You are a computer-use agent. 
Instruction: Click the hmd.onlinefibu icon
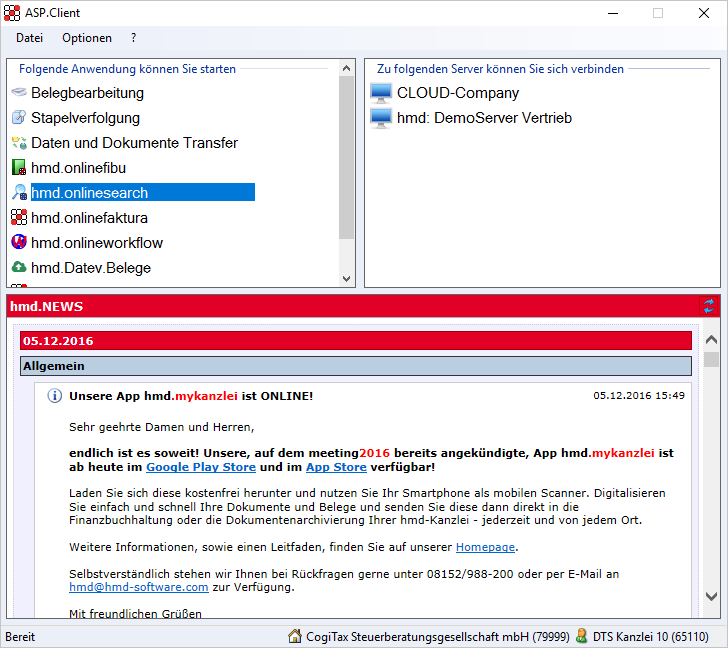pos(19,168)
